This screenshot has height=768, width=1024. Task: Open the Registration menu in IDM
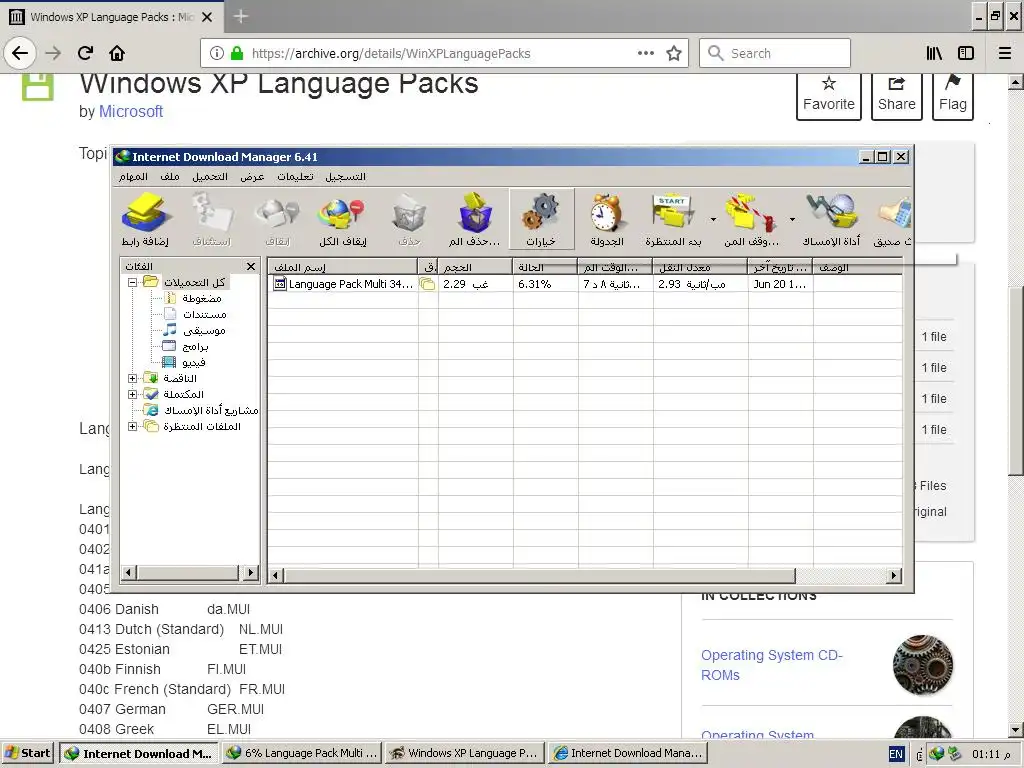pyautogui.click(x=345, y=177)
